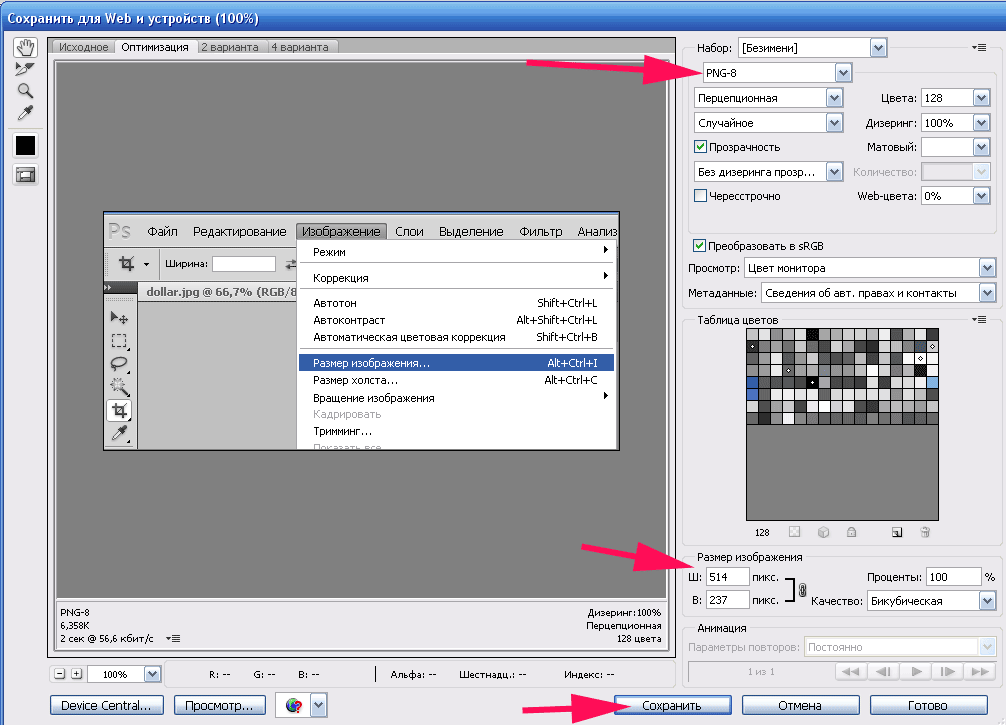1006x725 pixels.
Task: Select the Hand tool
Action: click(x=25, y=48)
